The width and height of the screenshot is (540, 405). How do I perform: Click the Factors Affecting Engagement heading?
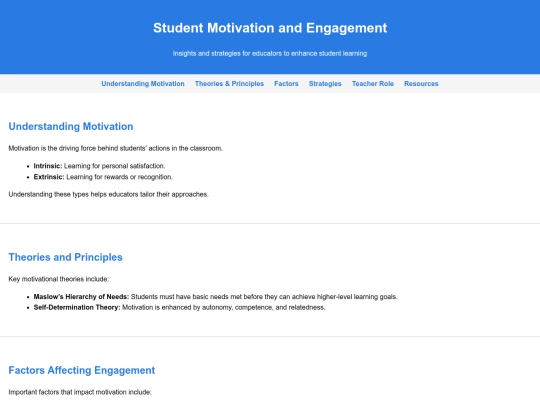click(82, 370)
